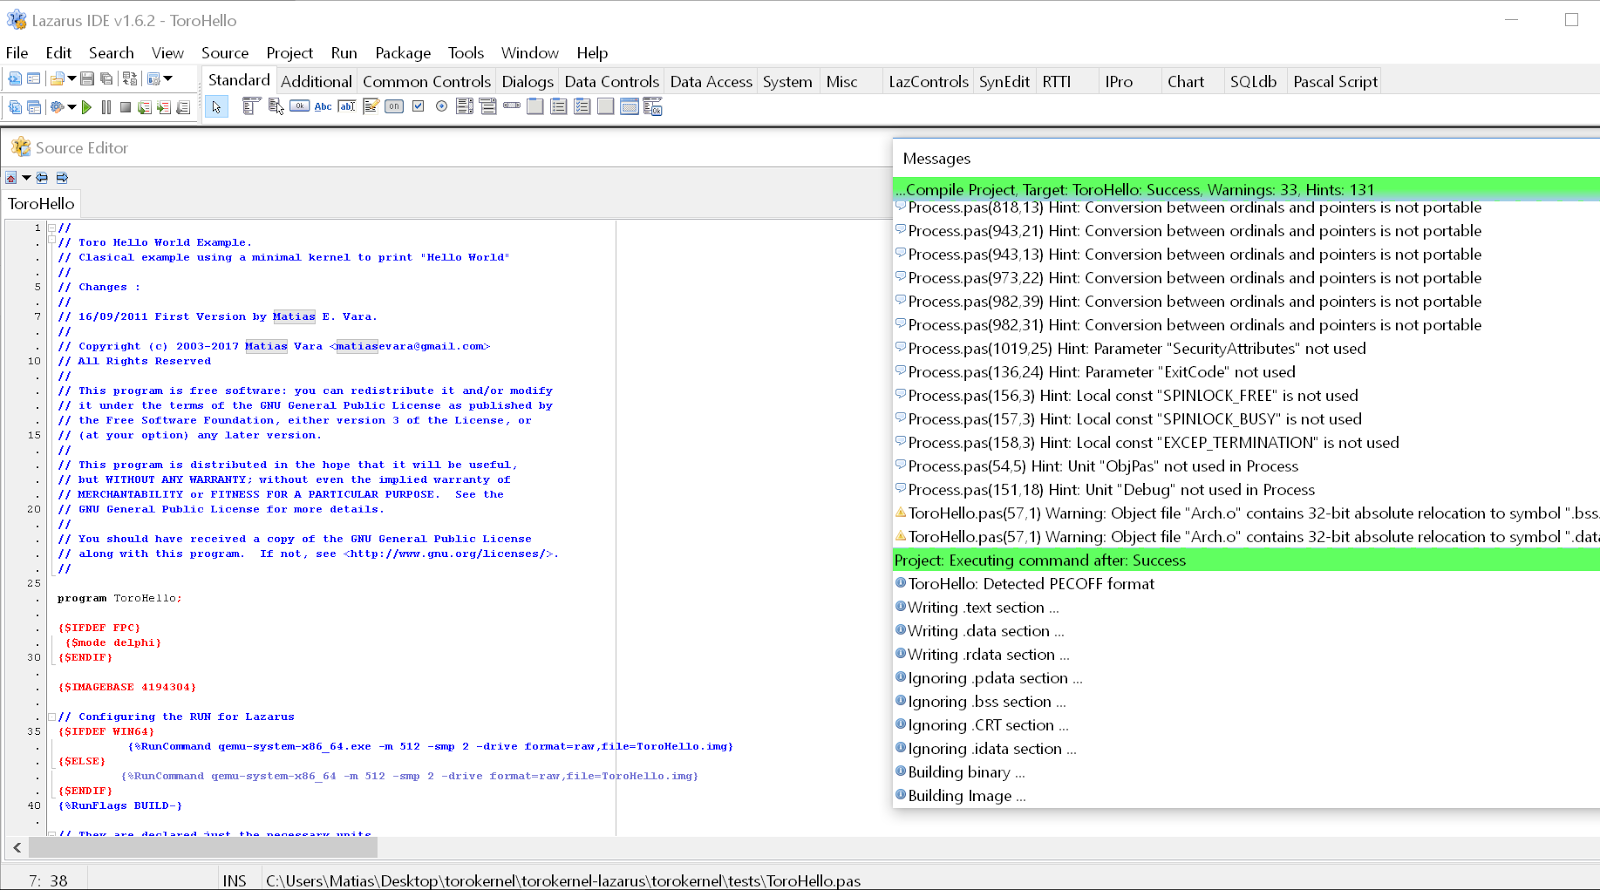This screenshot has width=1600, height=890.
Task: Switch to the Pascal Script tab
Action: pyautogui.click(x=1335, y=82)
